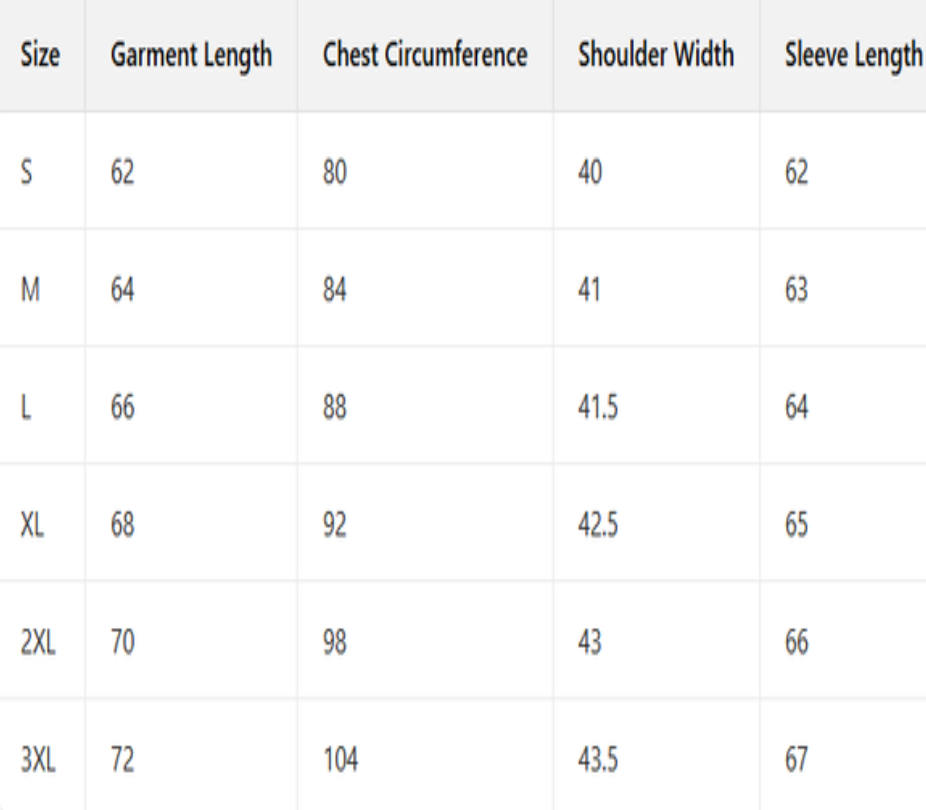926x810 pixels.
Task: Click chest circumference value 80 for size S
Action: tap(335, 173)
